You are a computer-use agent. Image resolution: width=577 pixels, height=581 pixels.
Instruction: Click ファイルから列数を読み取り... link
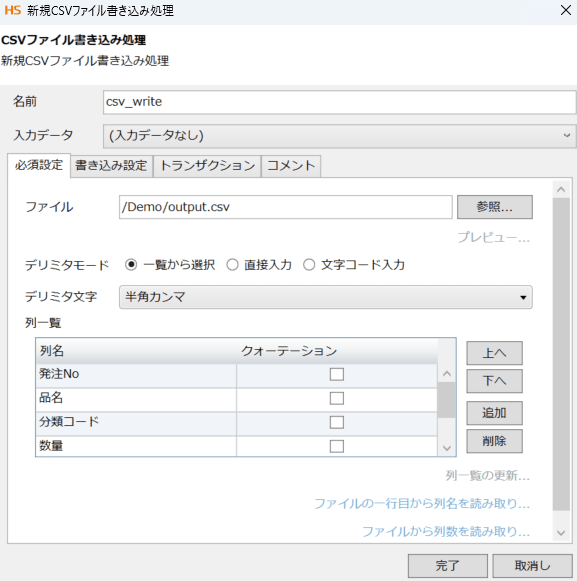point(446,532)
